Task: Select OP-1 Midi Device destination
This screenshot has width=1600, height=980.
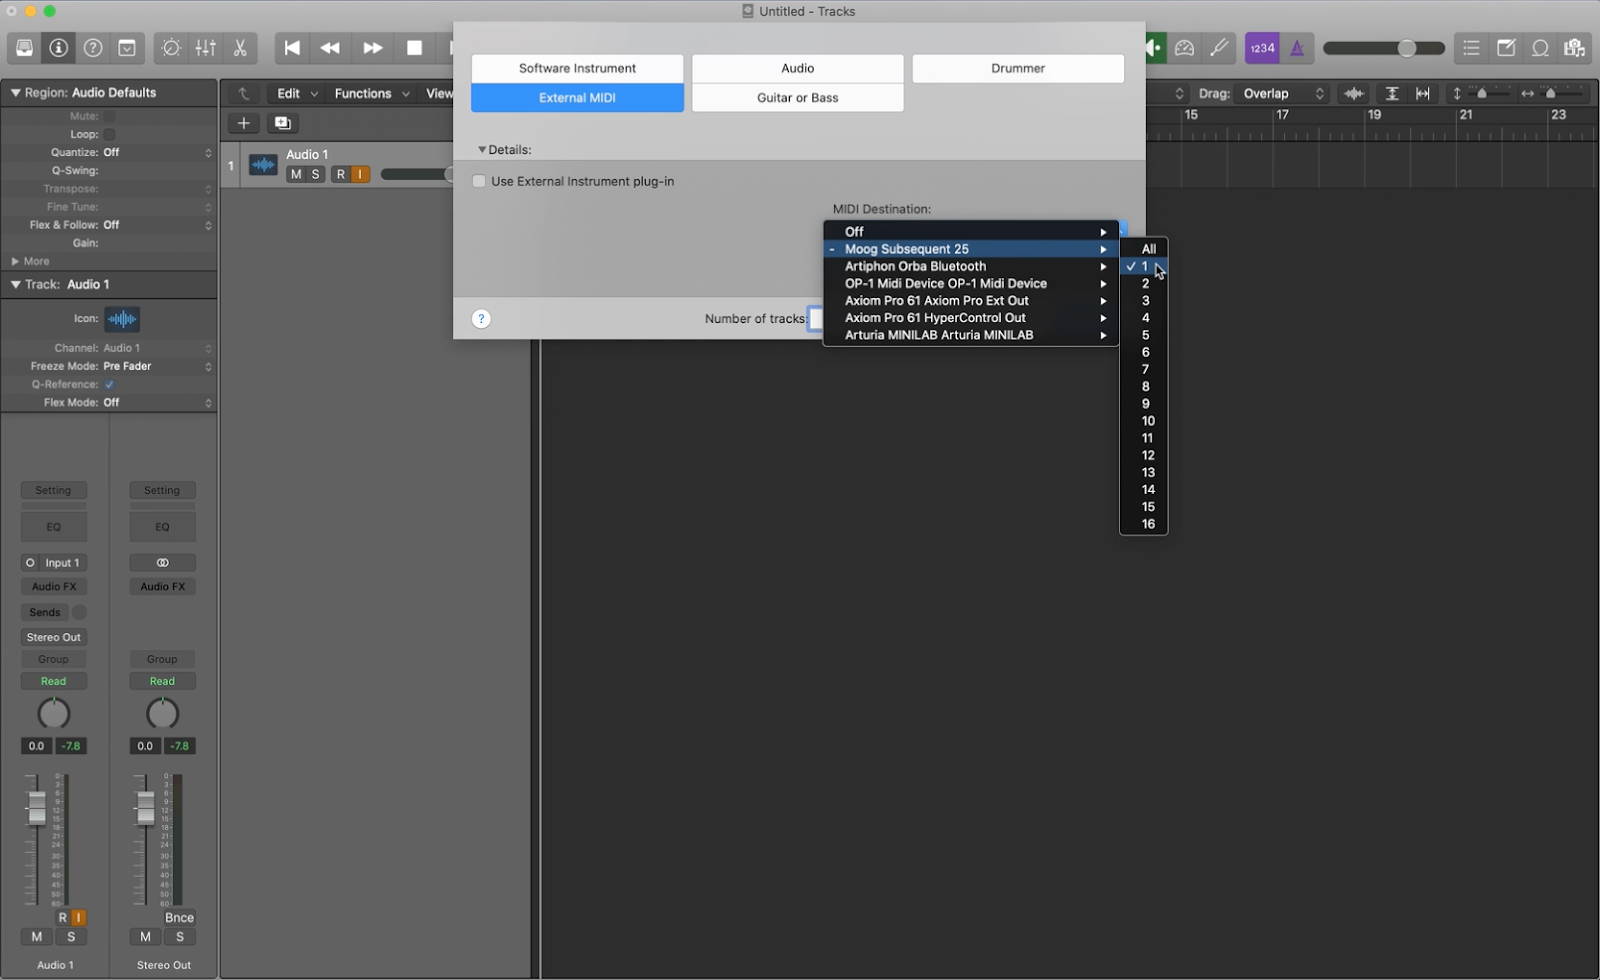Action: (x=971, y=283)
